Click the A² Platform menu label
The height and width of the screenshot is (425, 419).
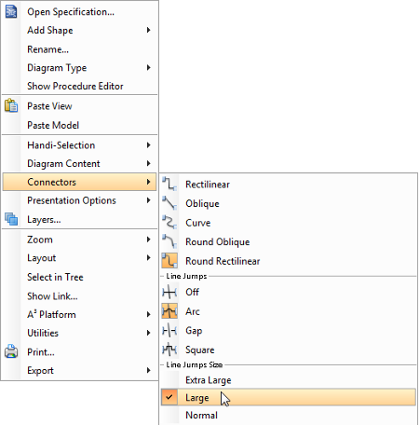pyautogui.click(x=51, y=314)
